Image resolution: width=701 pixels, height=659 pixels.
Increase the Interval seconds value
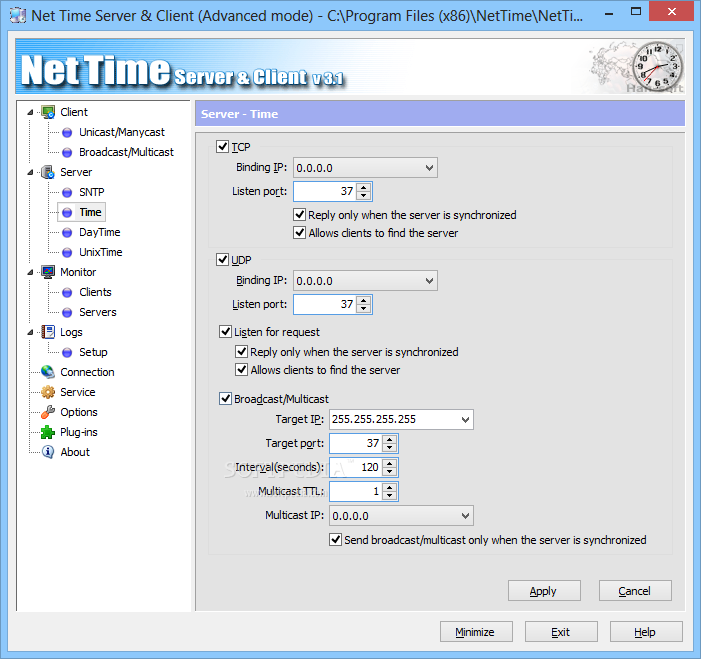pos(390,464)
